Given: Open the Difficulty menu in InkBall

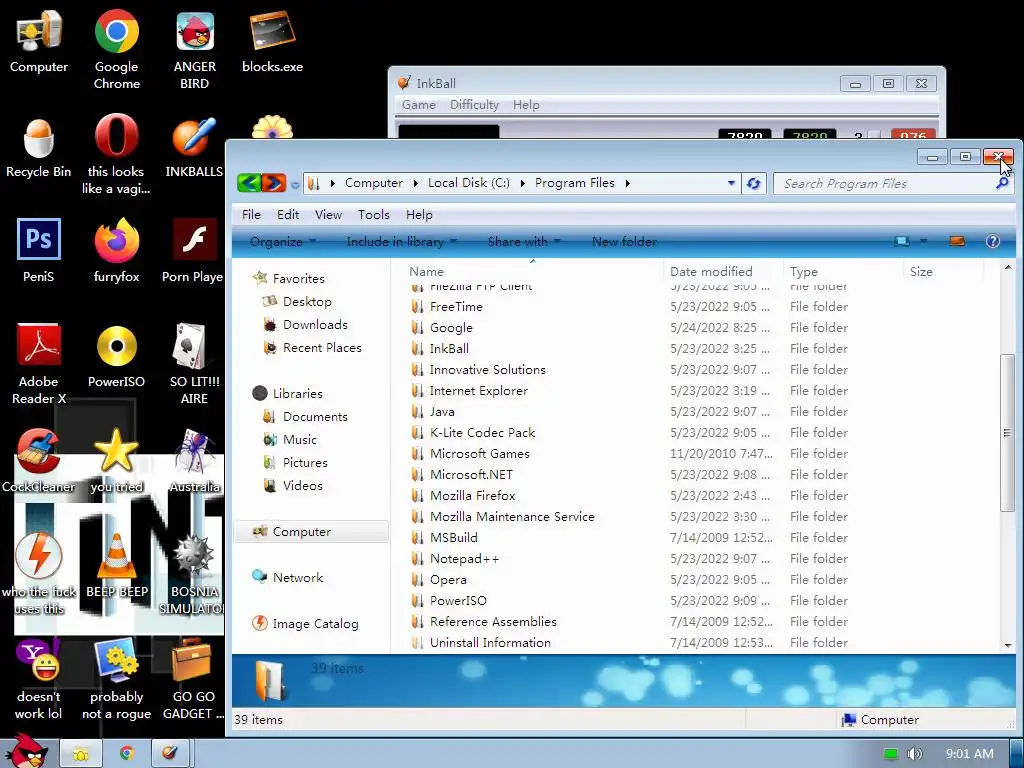Looking at the screenshot, I should (x=474, y=104).
